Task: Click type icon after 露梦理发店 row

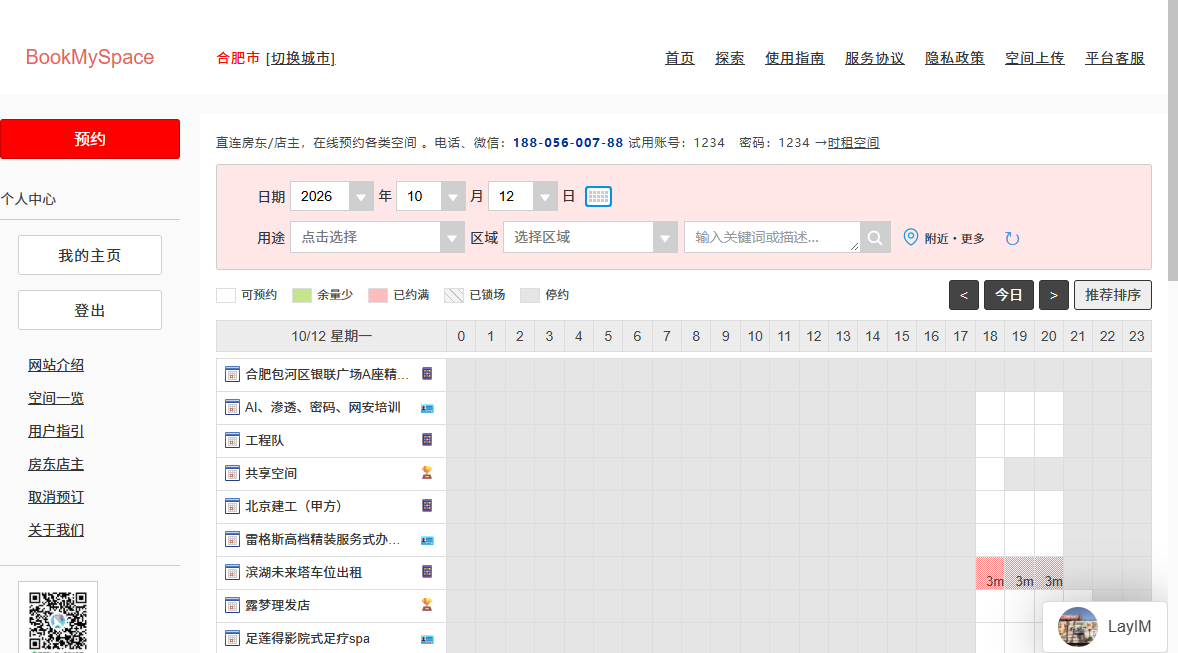Action: 427,604
